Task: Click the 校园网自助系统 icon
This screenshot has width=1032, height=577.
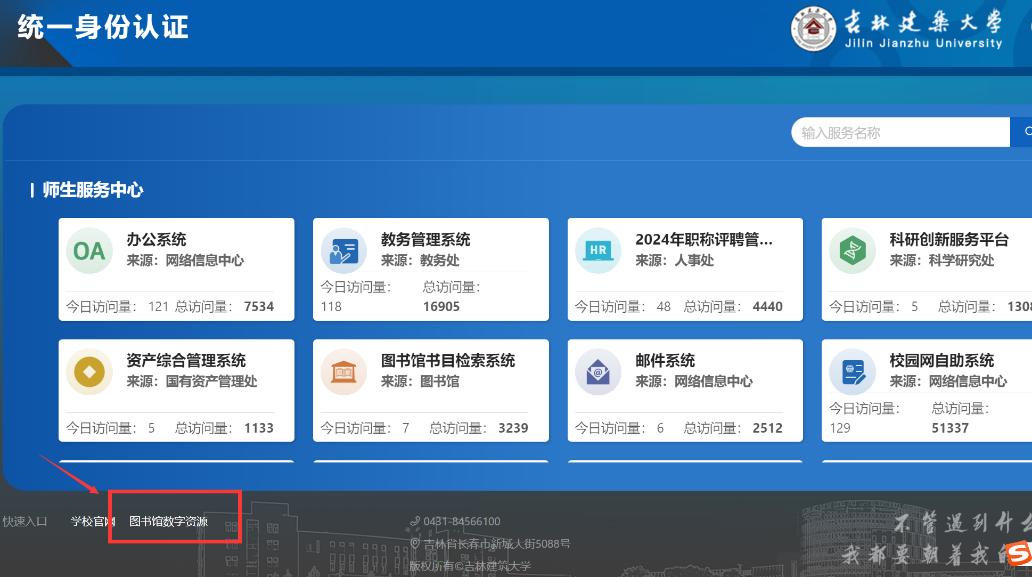Action: tap(853, 372)
